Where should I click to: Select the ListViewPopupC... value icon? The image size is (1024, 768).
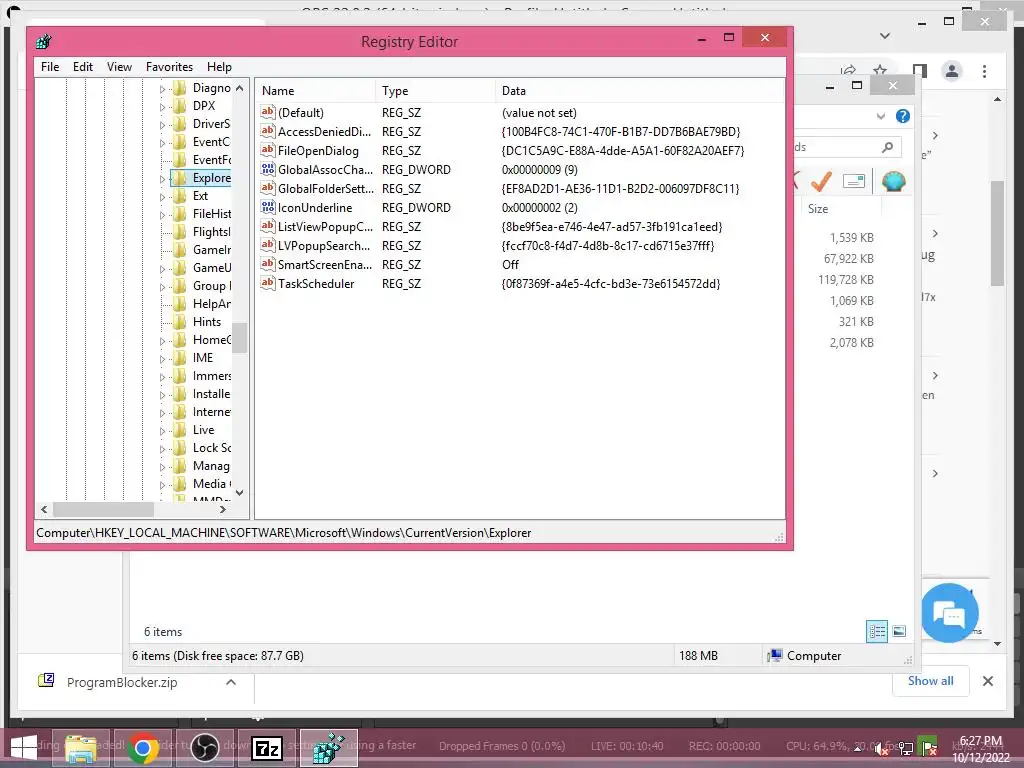[x=268, y=226]
